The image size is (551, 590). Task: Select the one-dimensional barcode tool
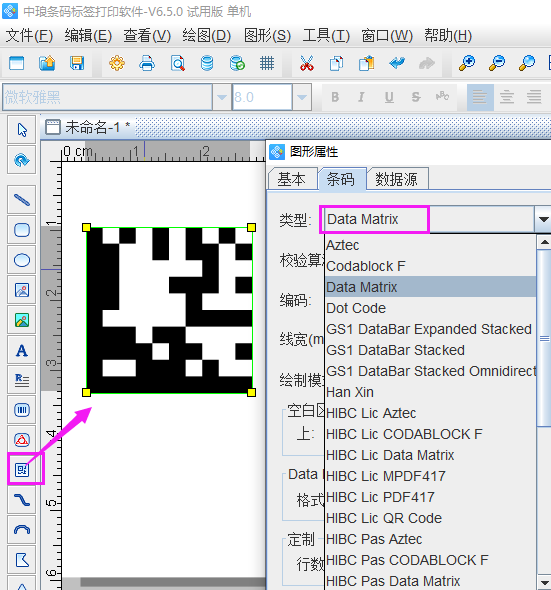click(22, 410)
